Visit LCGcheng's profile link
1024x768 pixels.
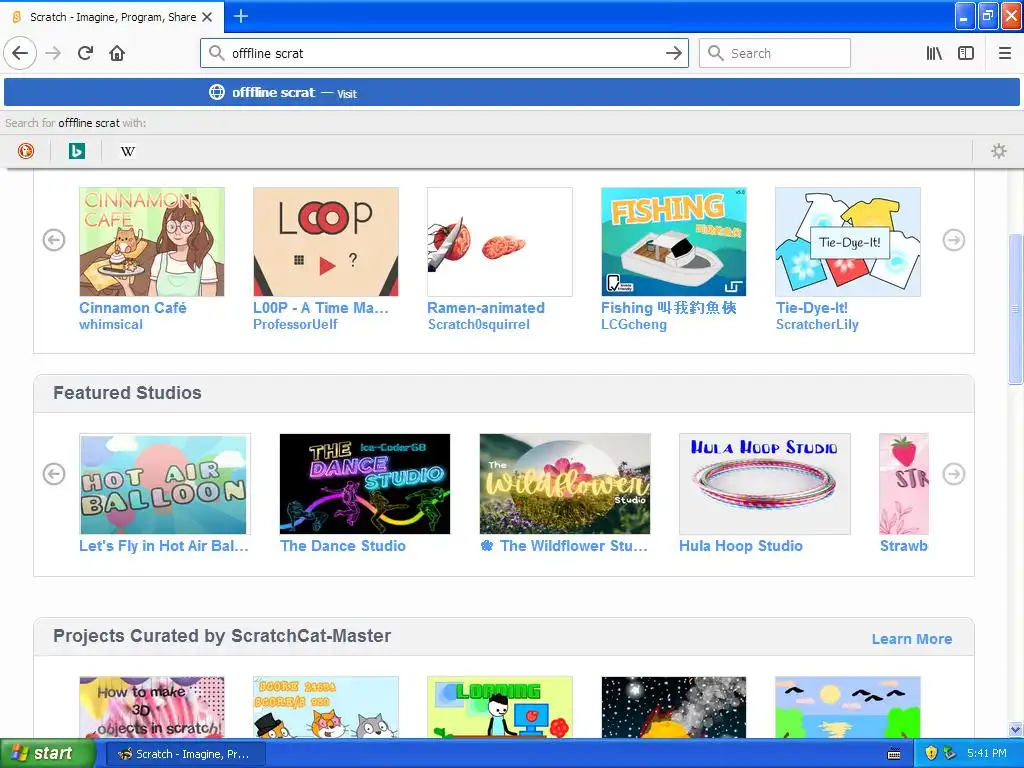tap(634, 325)
